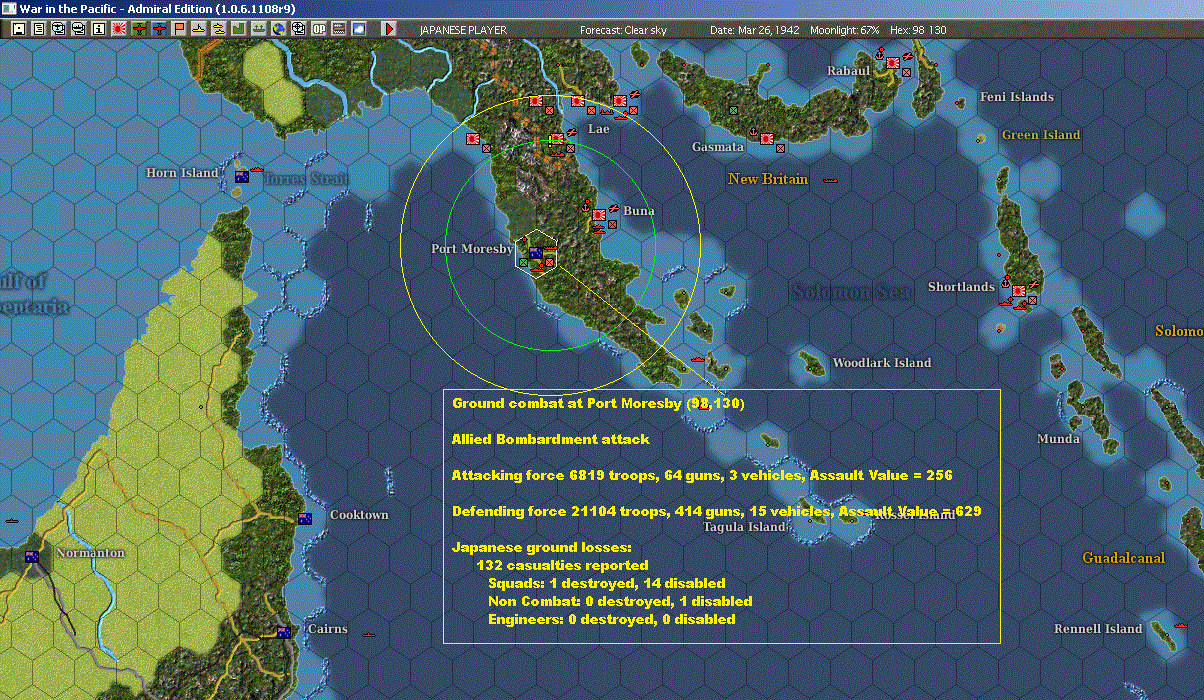1204x700 pixels.
Task: Click the 'Green Island' map label
Action: 1041,135
